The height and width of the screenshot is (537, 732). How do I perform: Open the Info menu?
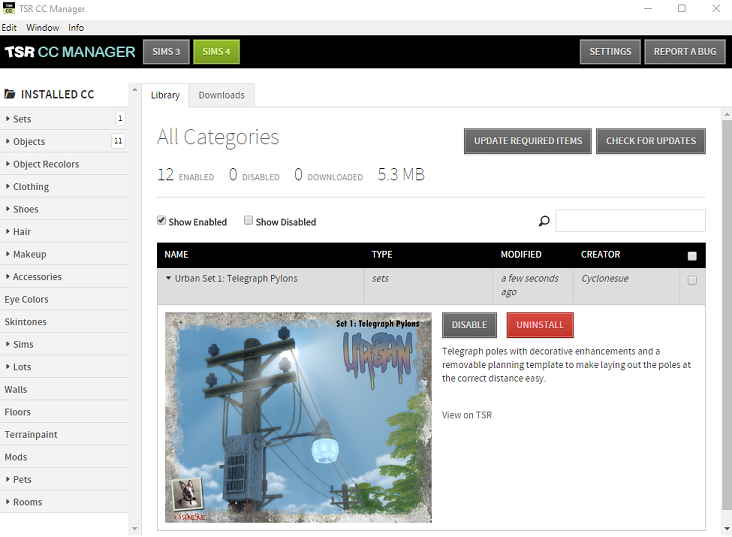coord(76,28)
